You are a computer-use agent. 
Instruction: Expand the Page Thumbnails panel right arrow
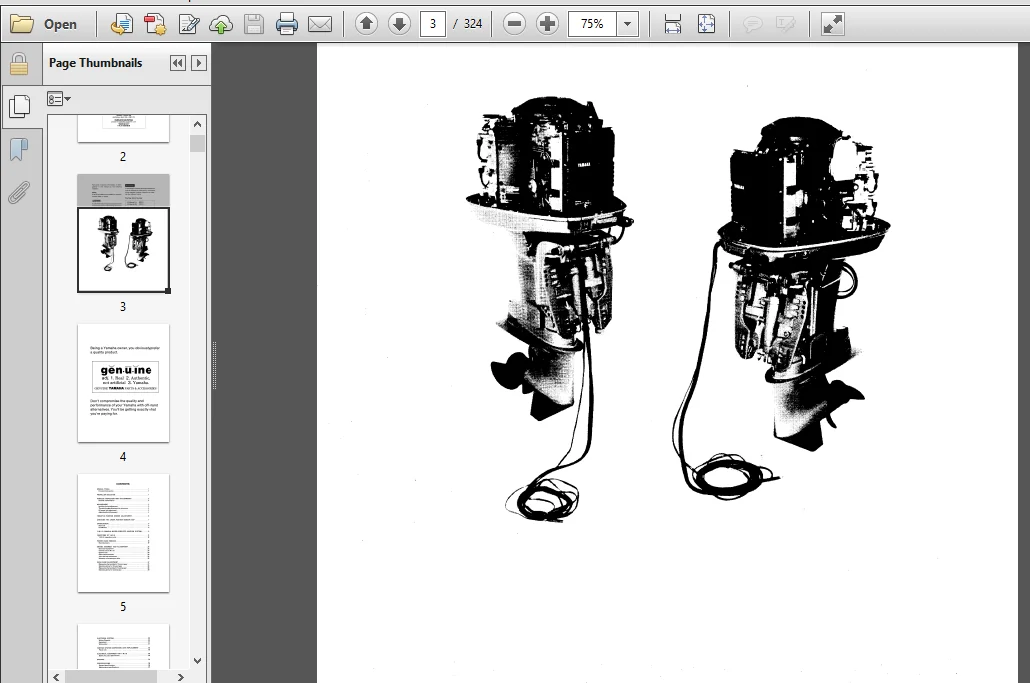(x=198, y=63)
